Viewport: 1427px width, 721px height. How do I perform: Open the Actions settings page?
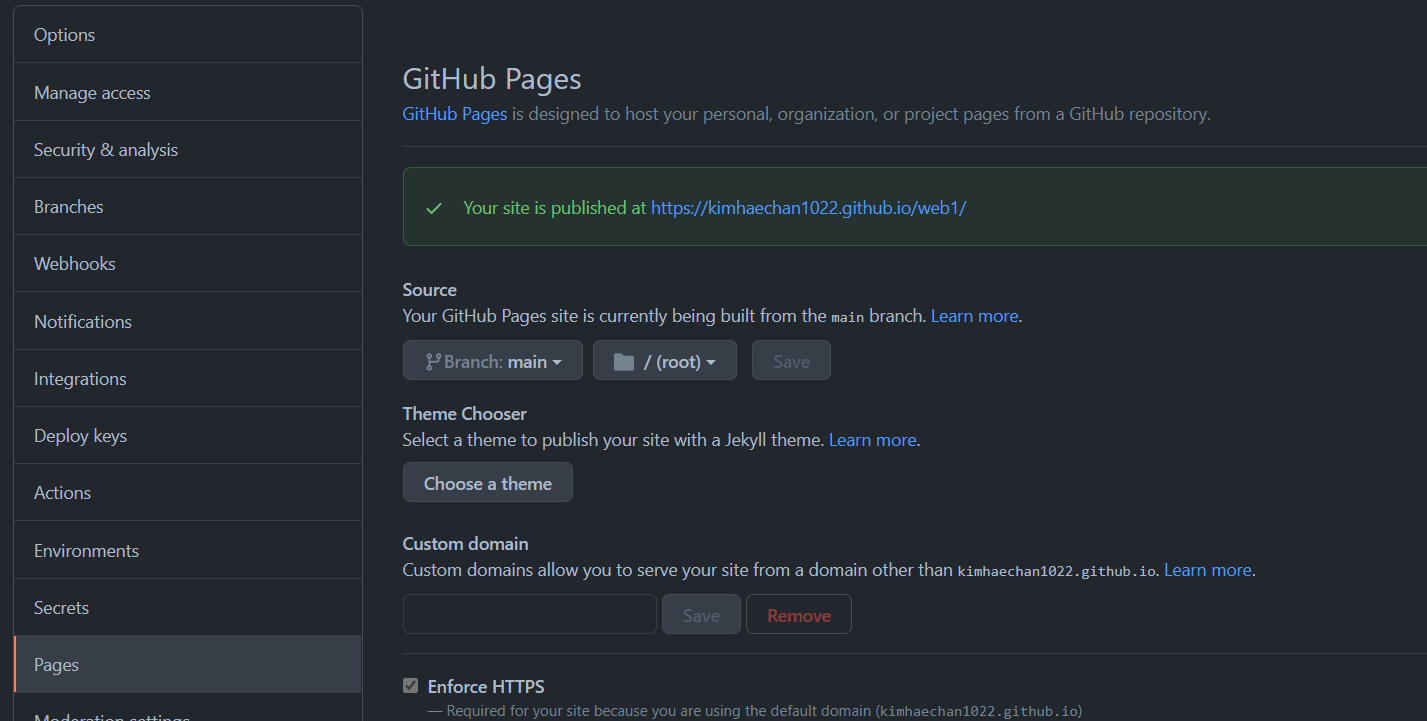[x=187, y=493]
